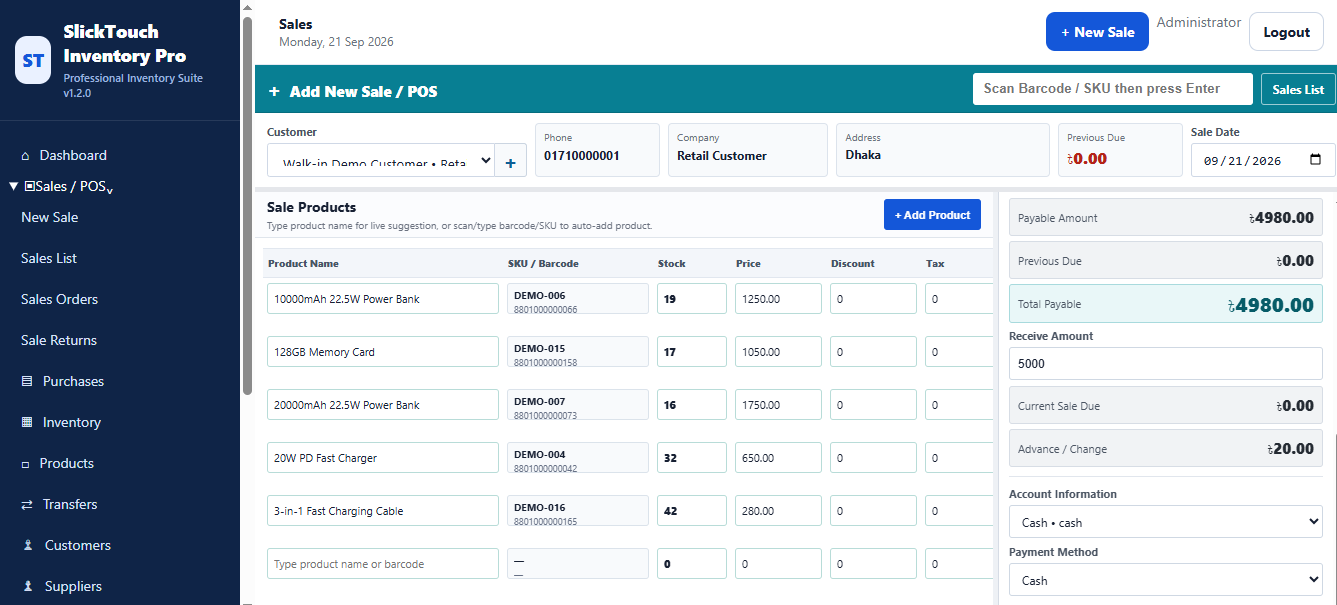The image size is (1337, 605).
Task: Click the Advance / Change ৳20.00 value
Action: tap(1290, 449)
